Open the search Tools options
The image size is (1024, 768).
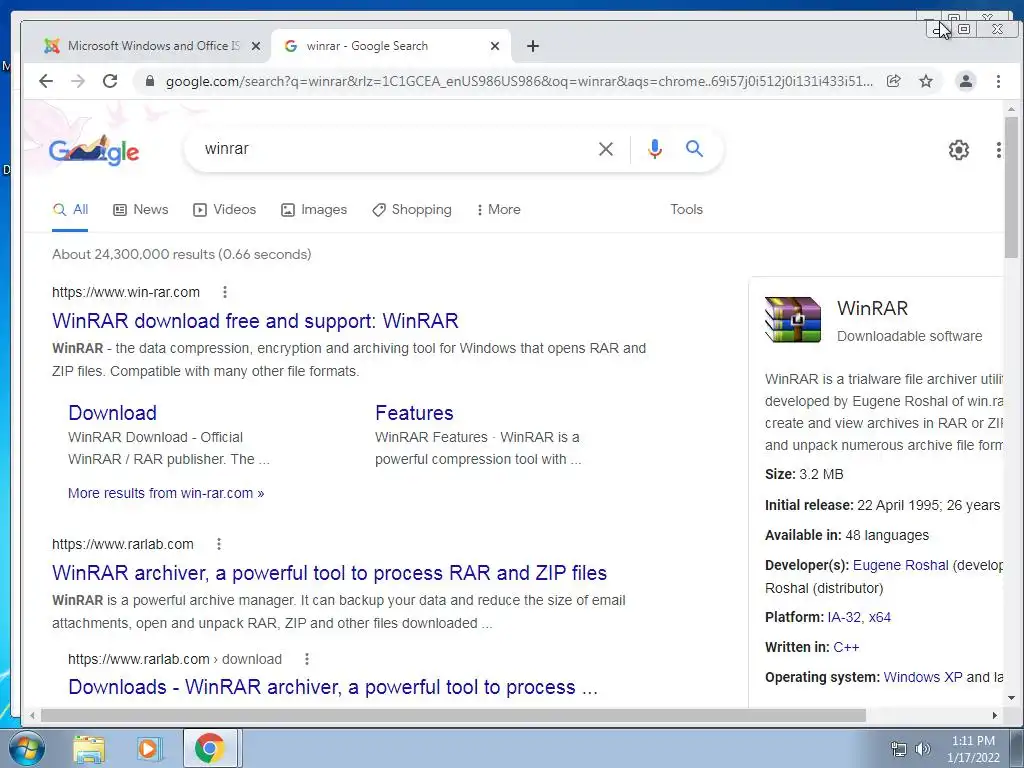click(686, 210)
